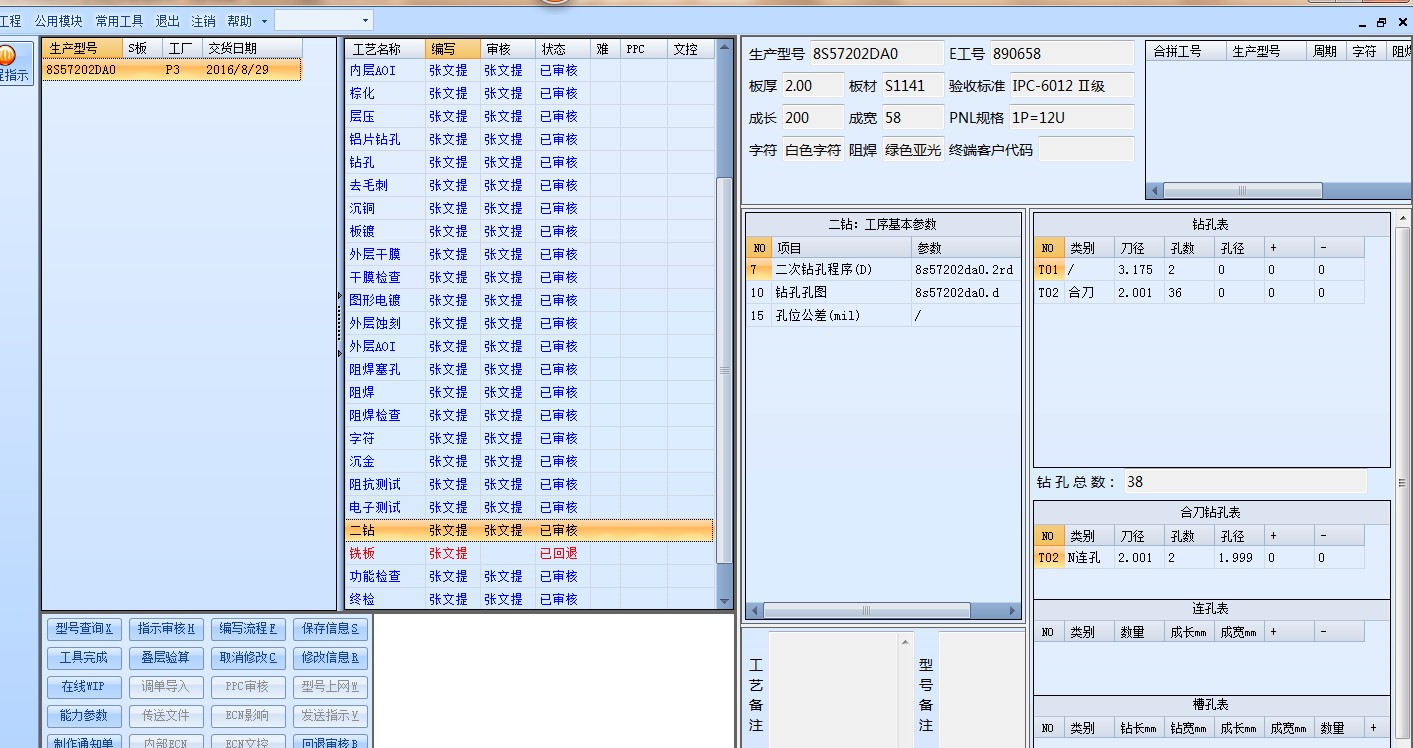Image resolution: width=1413 pixels, height=748 pixels.
Task: Select the 层压 process row
Action: [x=531, y=116]
